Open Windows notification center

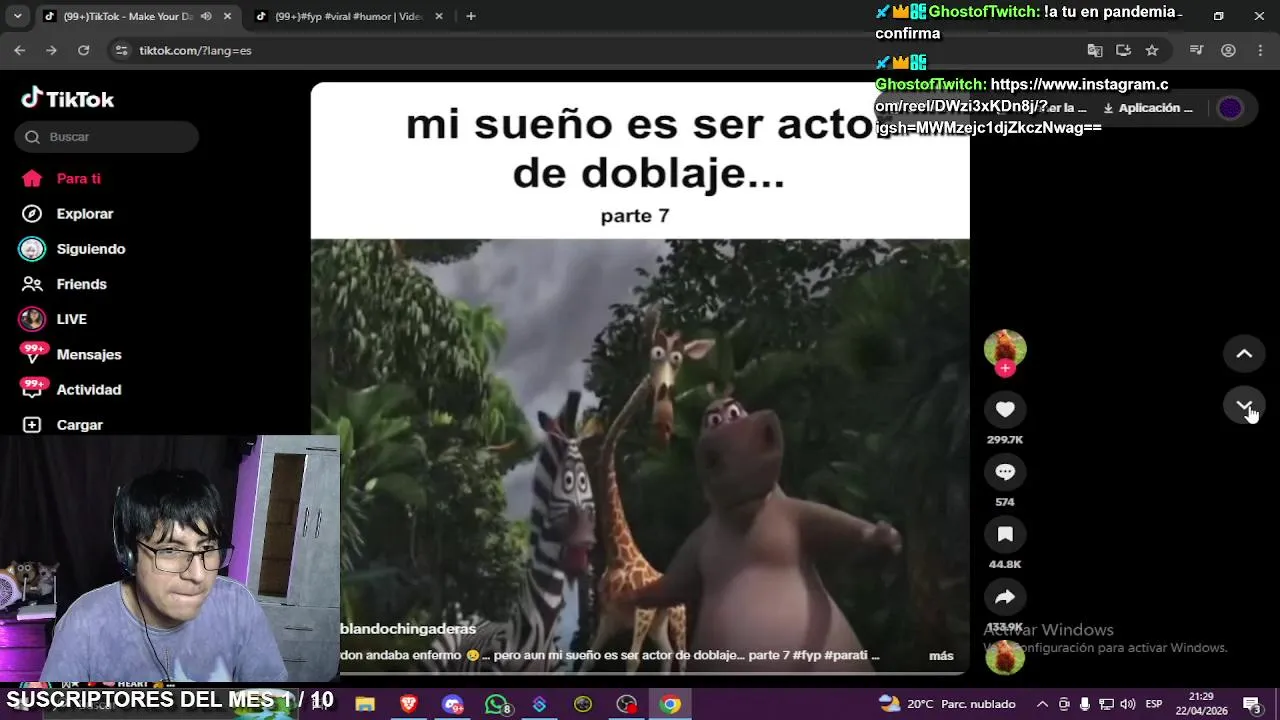click(x=1251, y=704)
